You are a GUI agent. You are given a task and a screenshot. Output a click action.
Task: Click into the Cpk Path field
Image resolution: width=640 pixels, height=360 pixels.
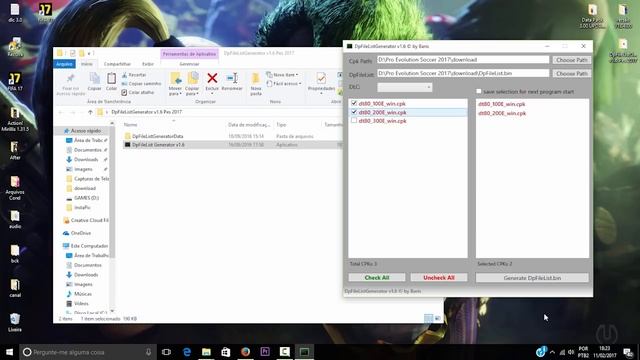point(463,60)
